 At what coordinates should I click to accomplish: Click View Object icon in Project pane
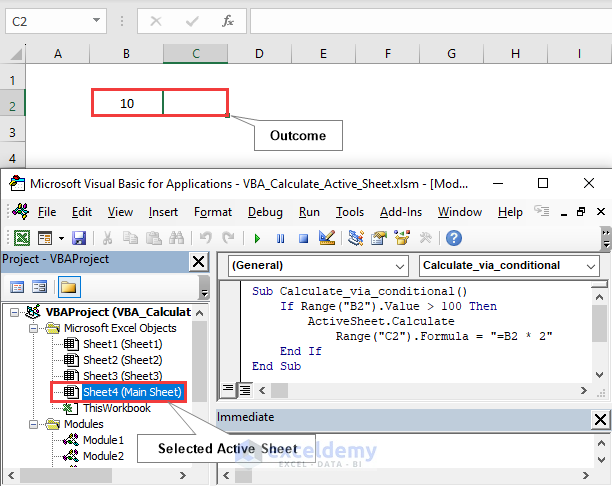click(39, 287)
